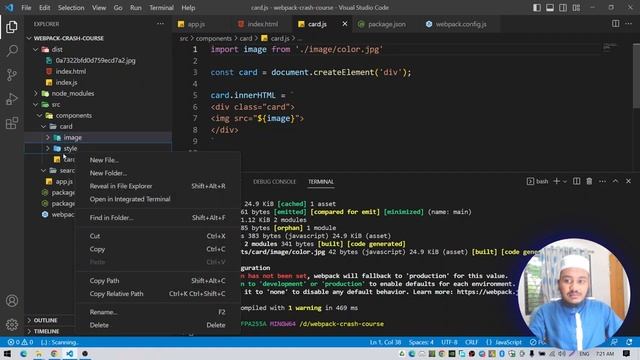
Task: Open terminal panel more actions
Action: [602, 181]
